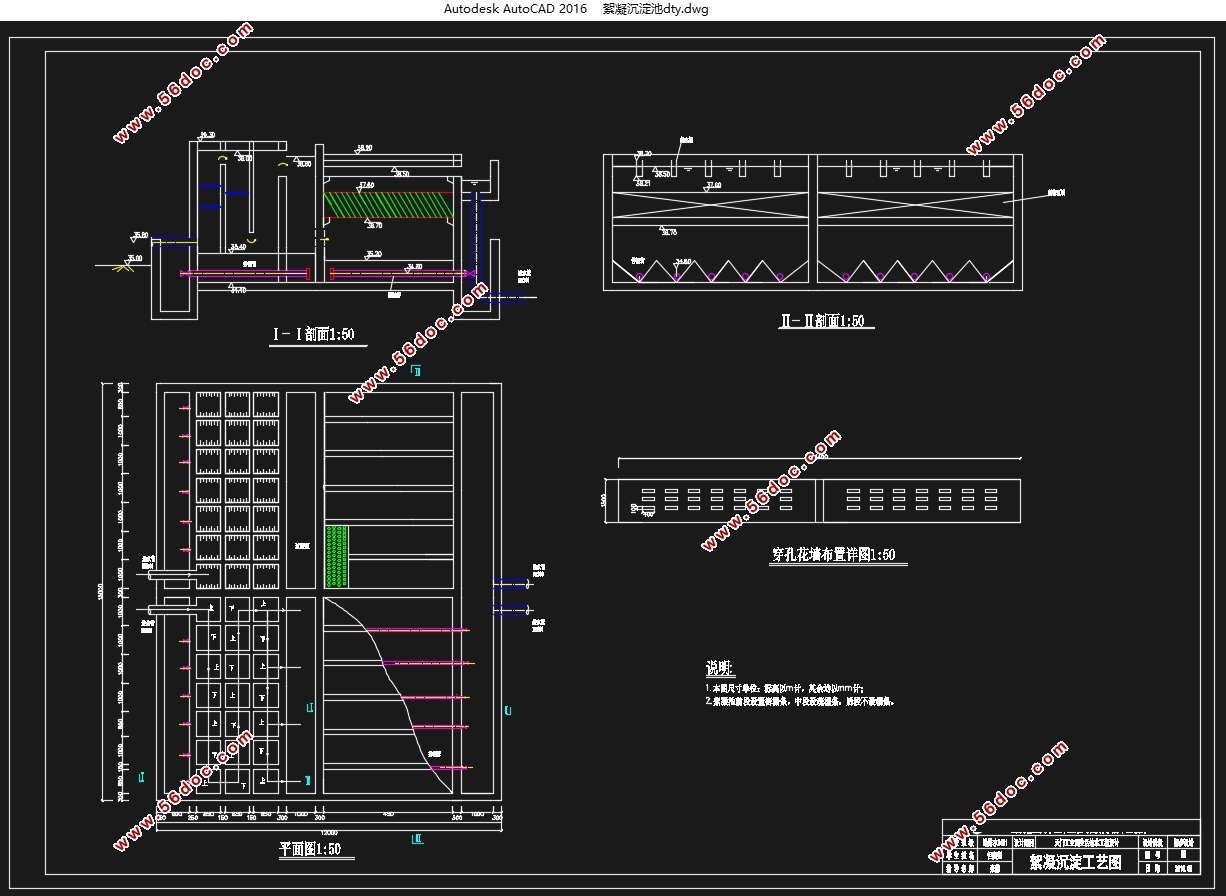Select the '12000' overall dimension below plan view
The width and height of the screenshot is (1226, 896).
click(328, 832)
